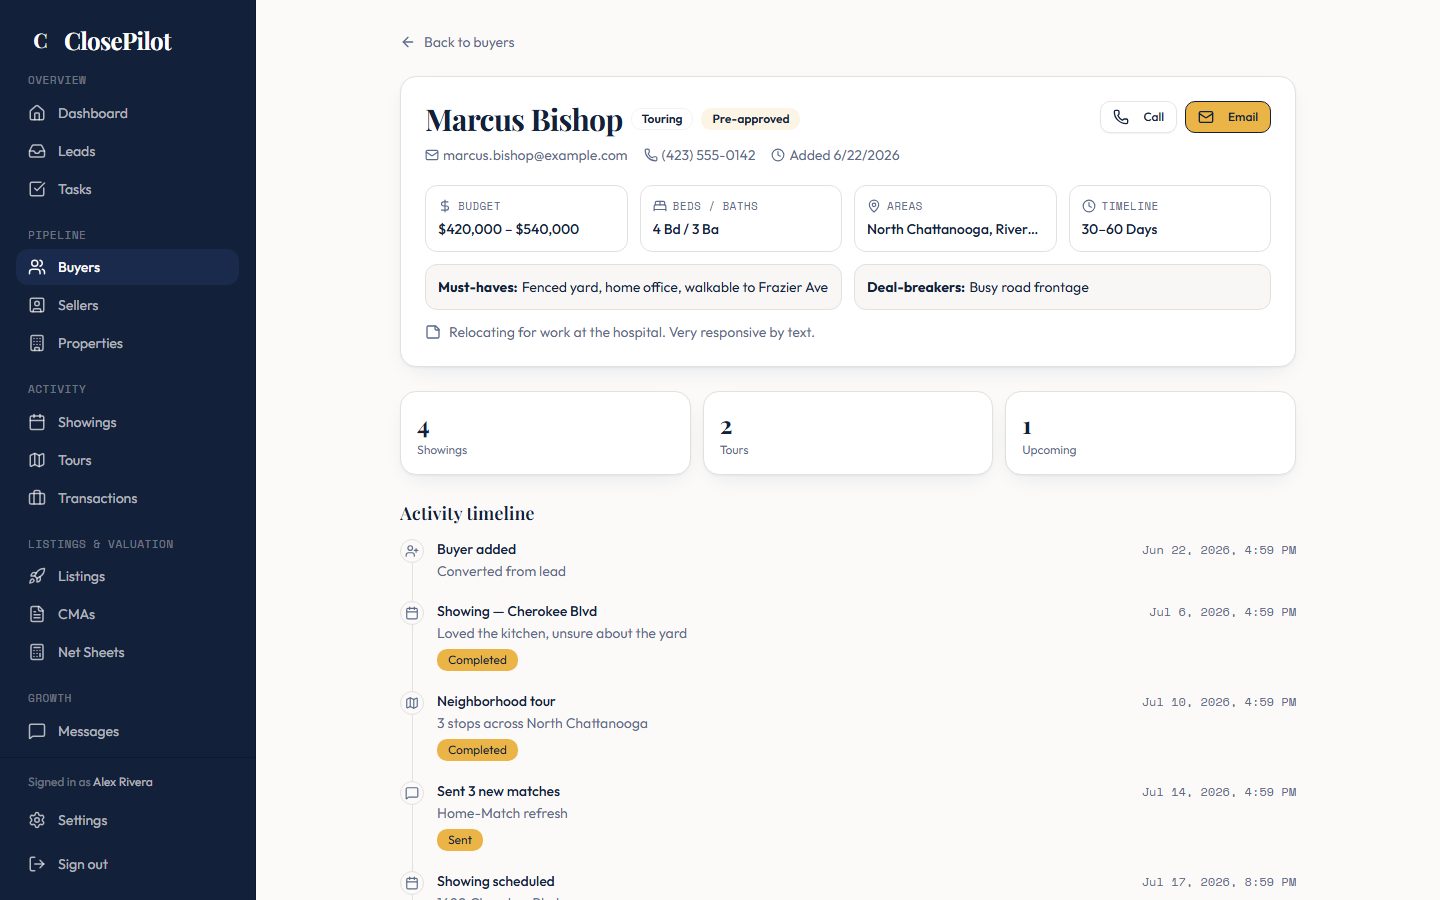This screenshot has width=1440, height=900.
Task: Click the clock icon beside Added 6/22/2026
Action: pyautogui.click(x=778, y=155)
